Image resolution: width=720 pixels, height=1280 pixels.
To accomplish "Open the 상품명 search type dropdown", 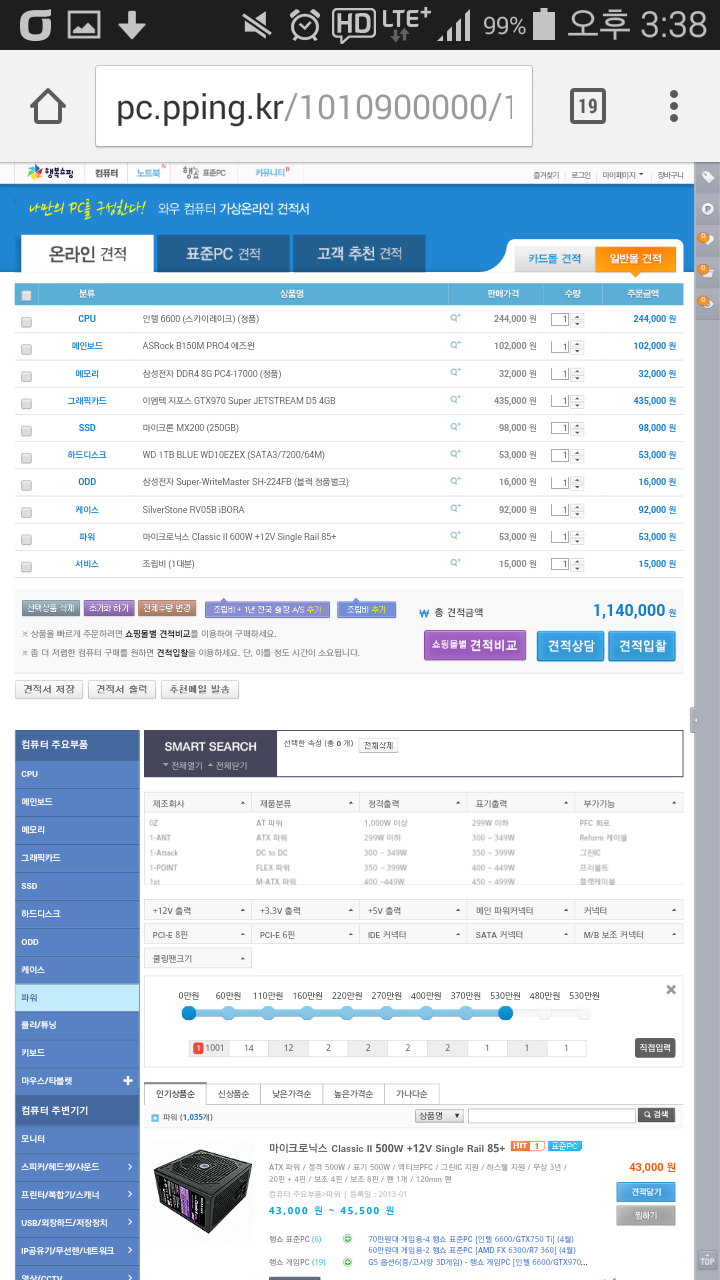I will [439, 1115].
